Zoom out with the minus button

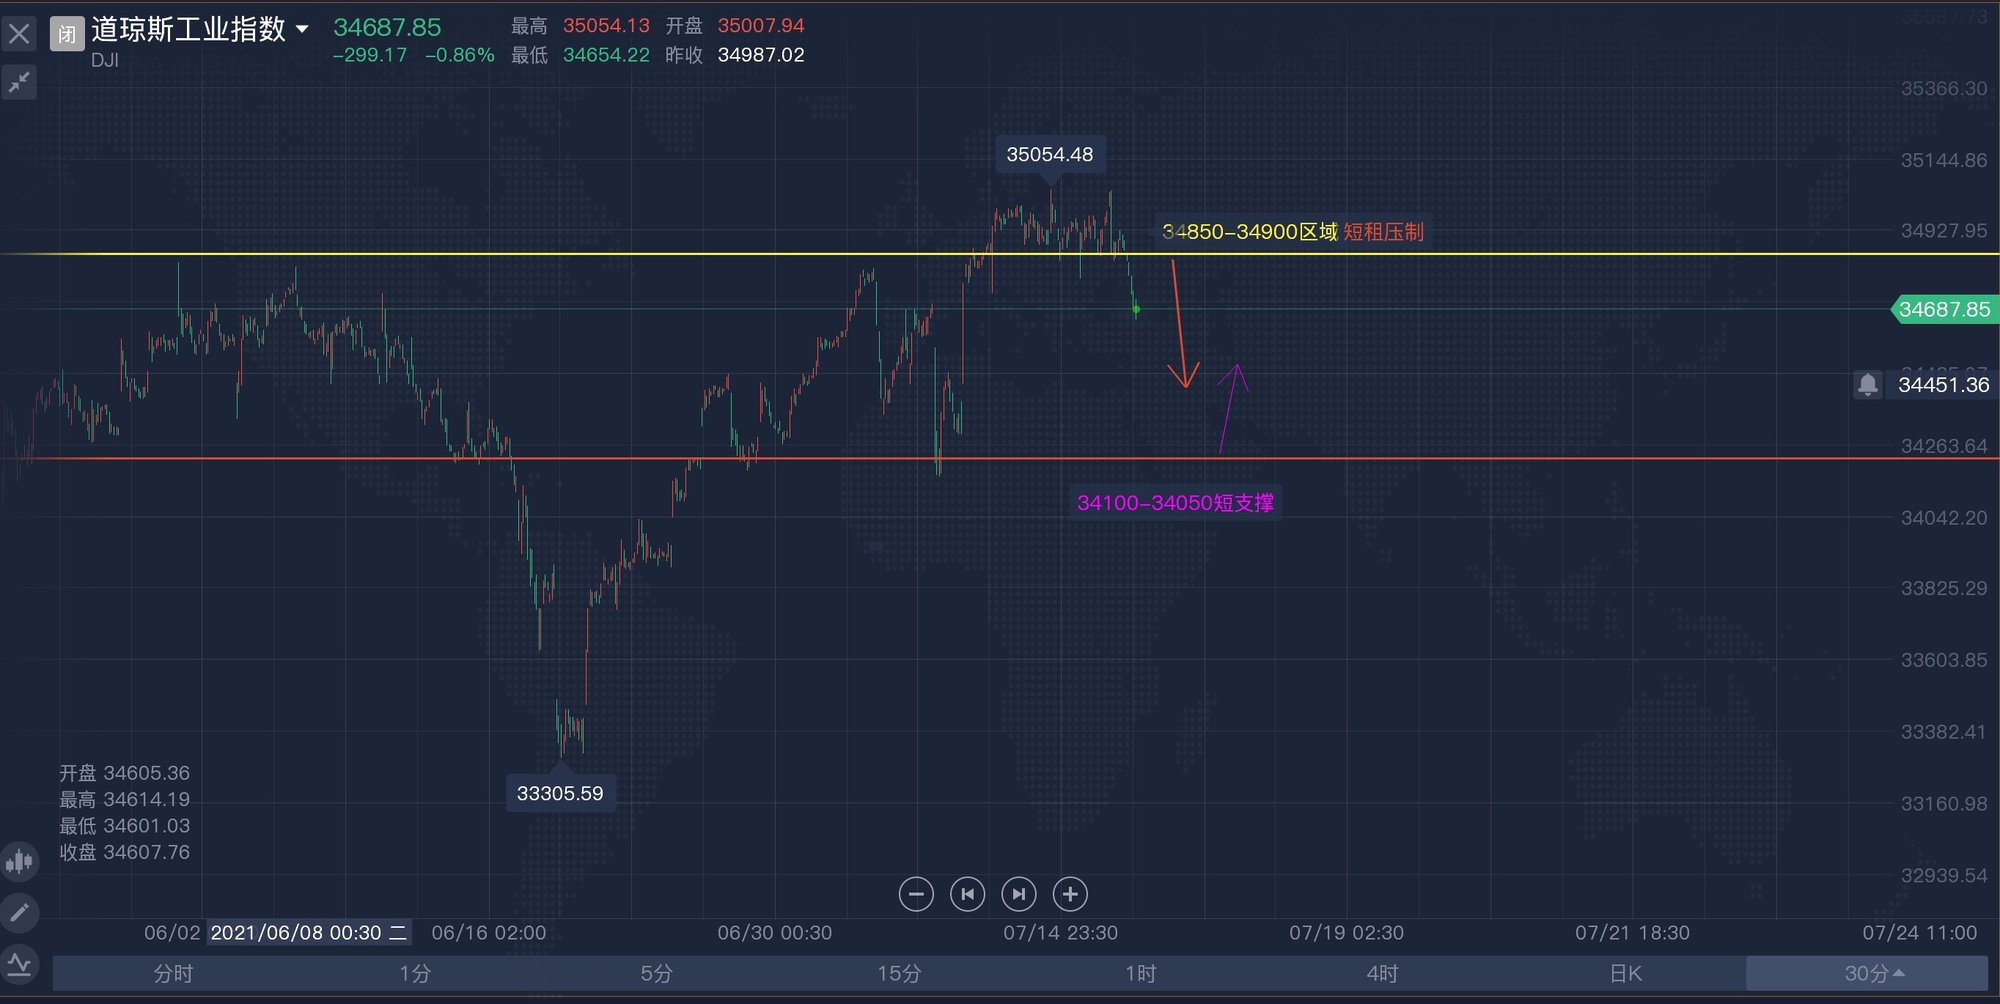pos(916,894)
